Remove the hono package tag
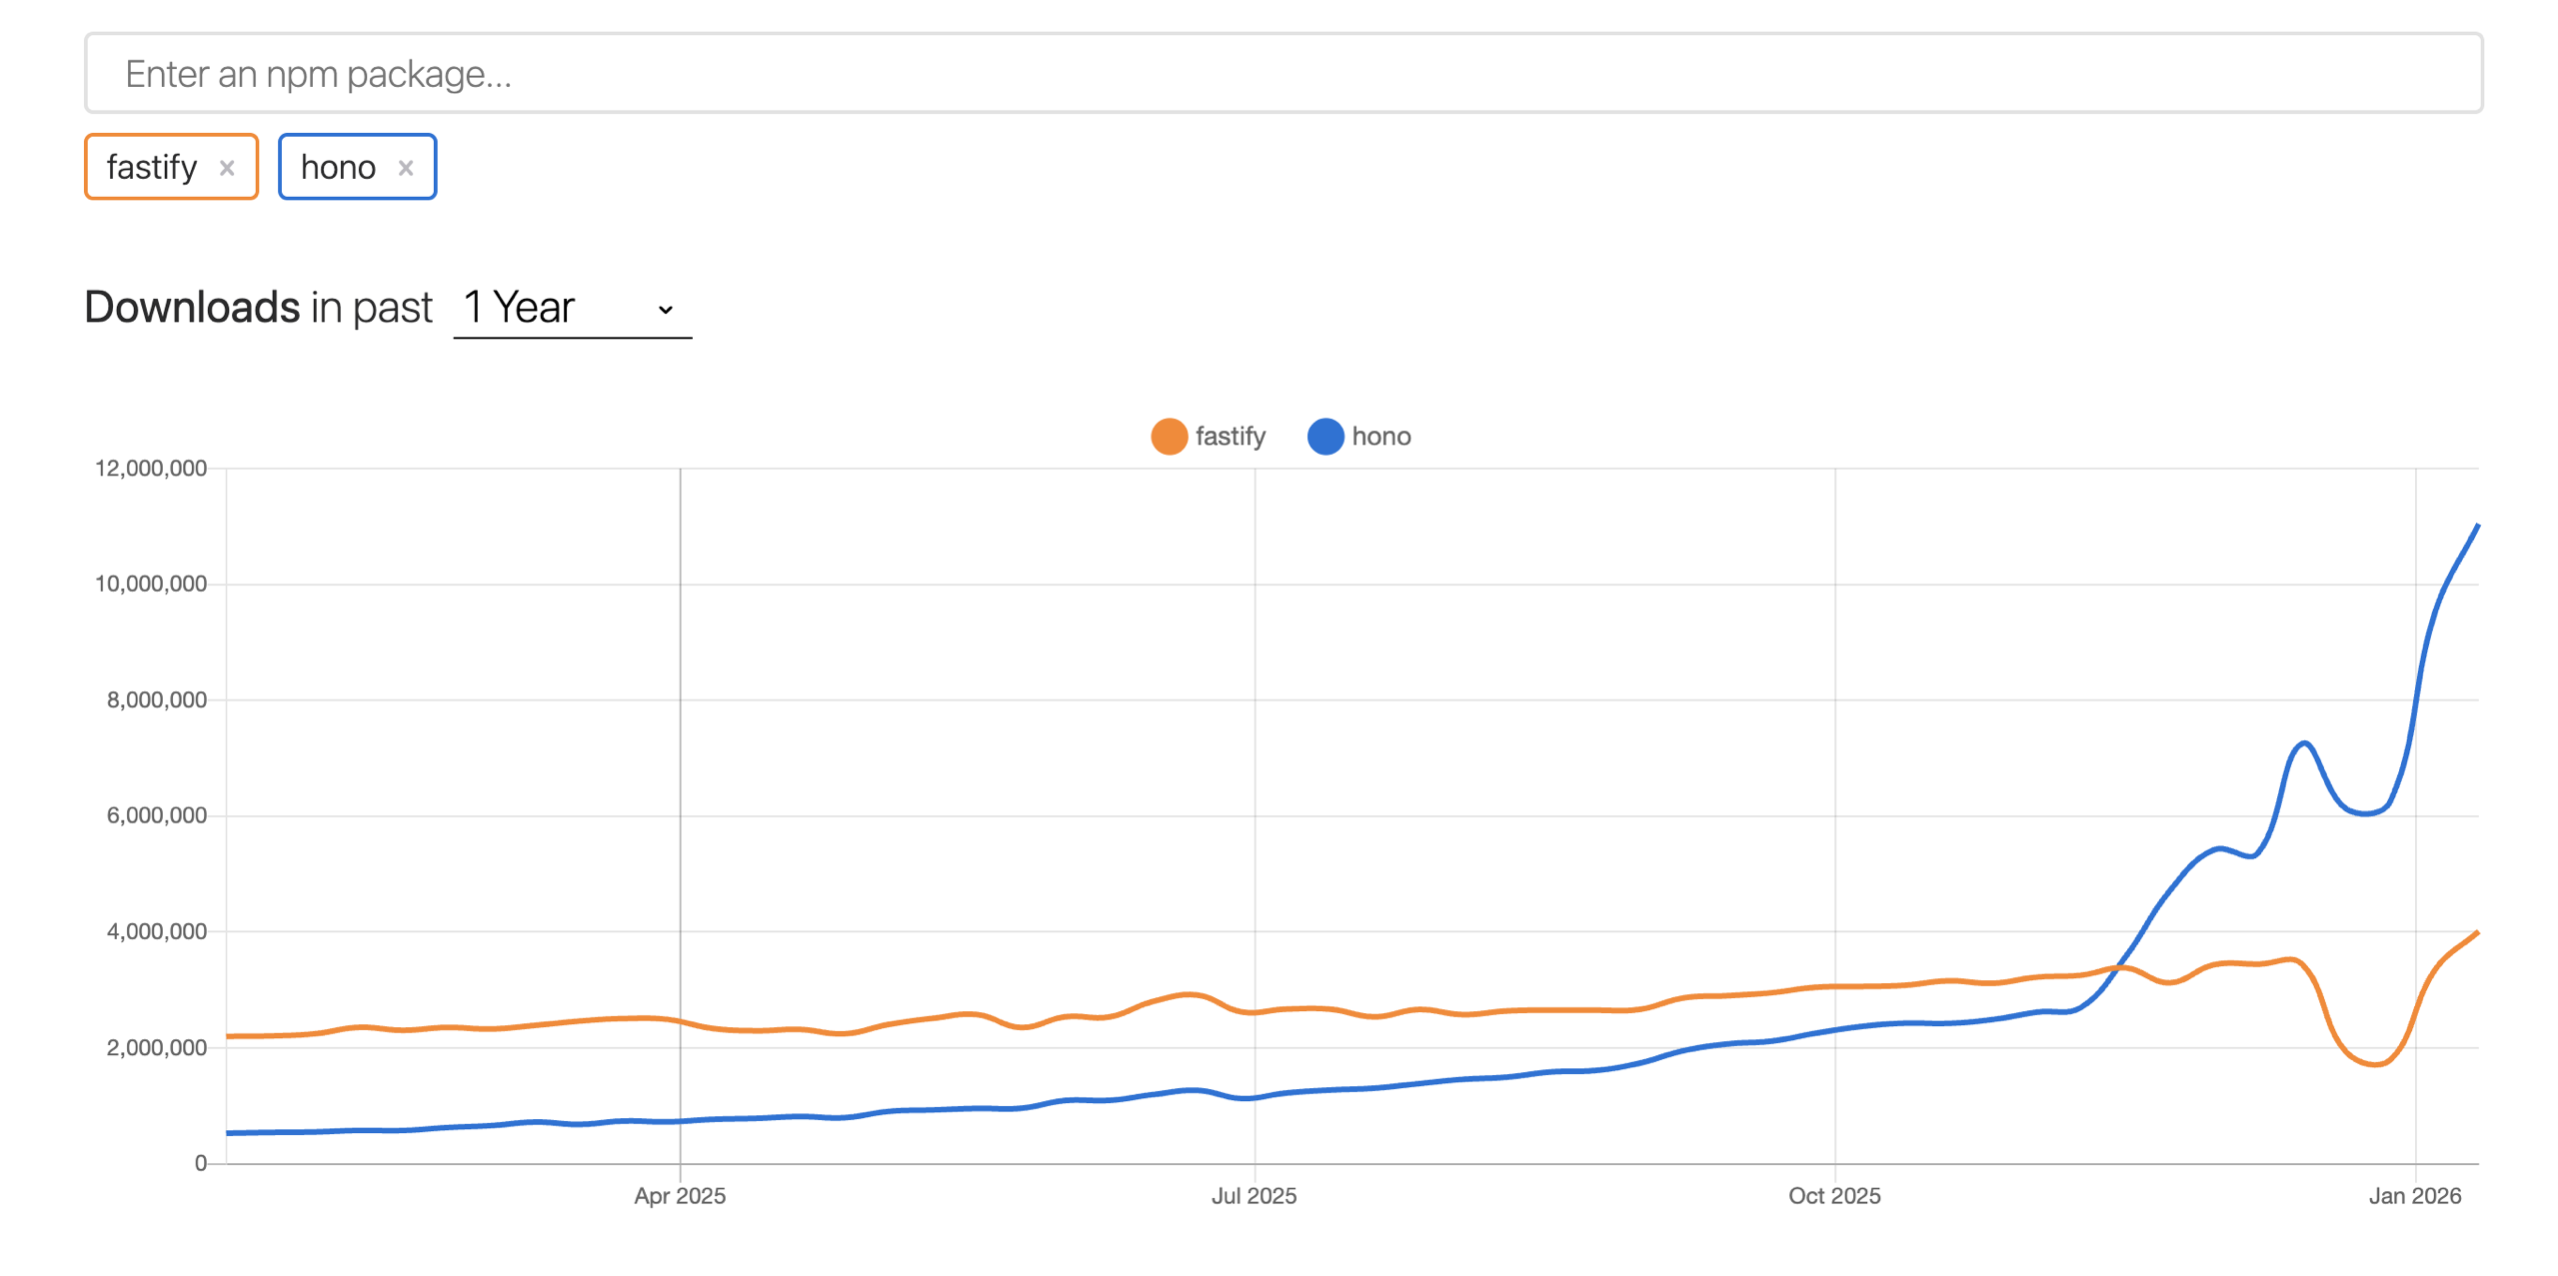This screenshot has width=2558, height=1276. [x=405, y=168]
